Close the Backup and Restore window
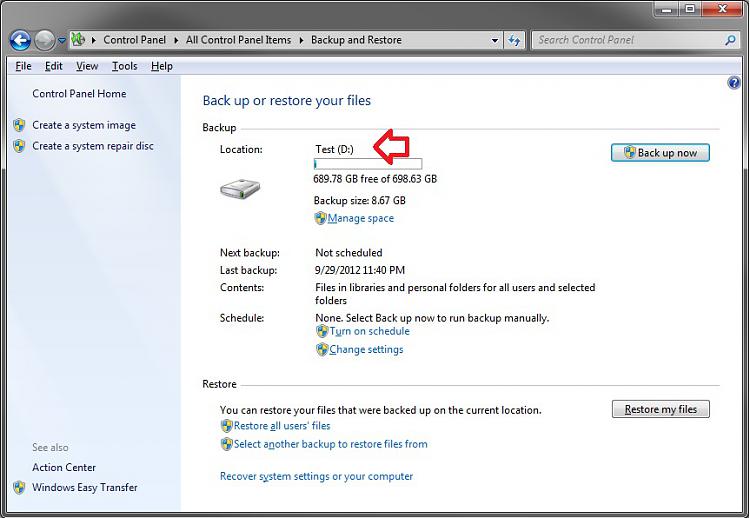Image resolution: width=750 pixels, height=518 pixels. 722,9
